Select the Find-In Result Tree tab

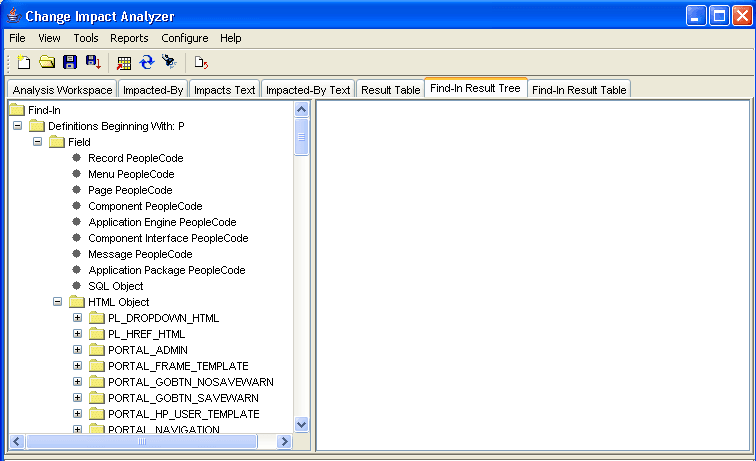tap(475, 88)
